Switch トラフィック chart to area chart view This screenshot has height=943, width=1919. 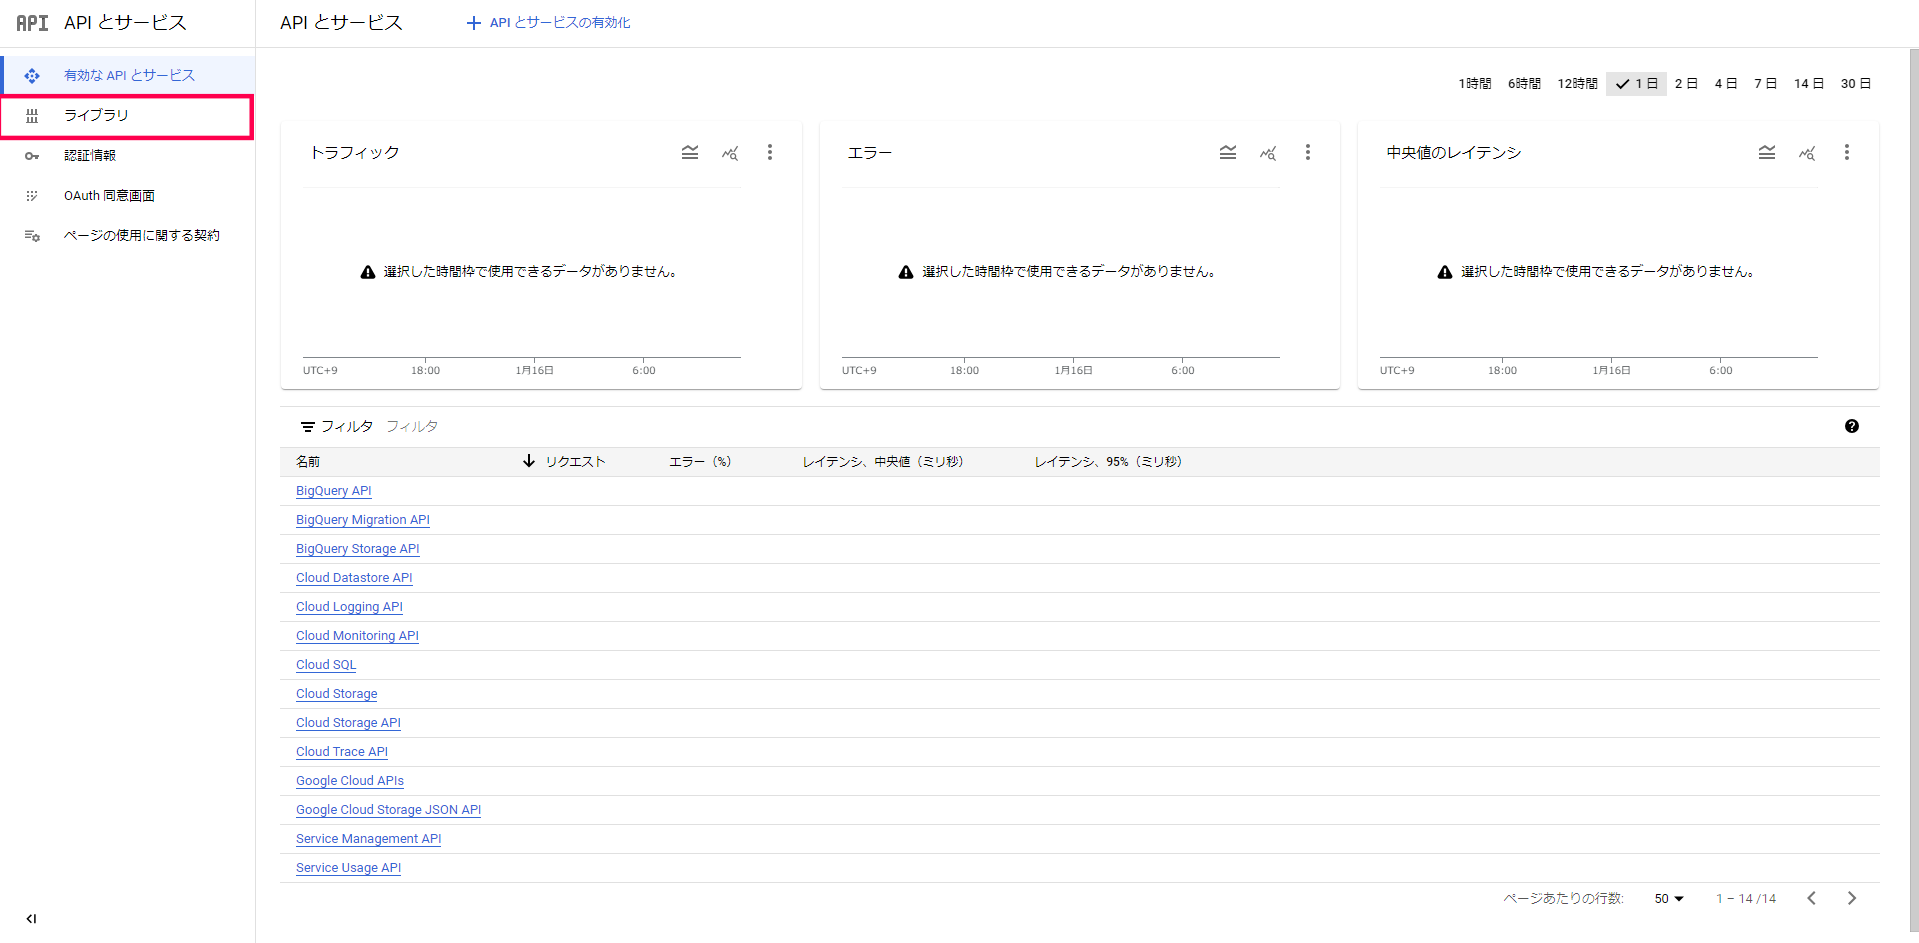(x=690, y=152)
